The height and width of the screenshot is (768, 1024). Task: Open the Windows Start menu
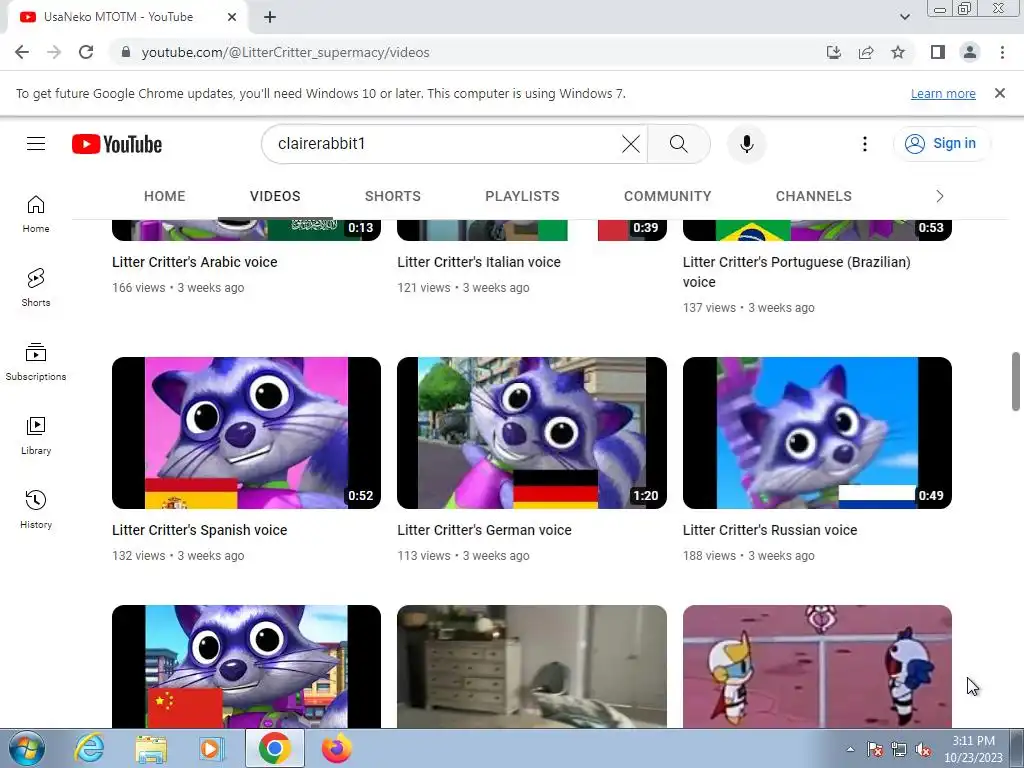pyautogui.click(x=27, y=749)
